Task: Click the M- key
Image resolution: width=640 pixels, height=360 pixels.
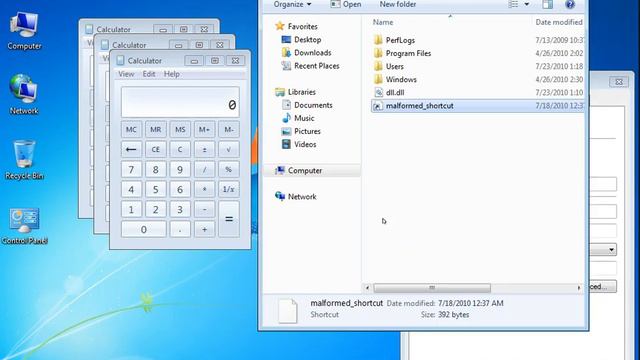Action: click(x=229, y=129)
